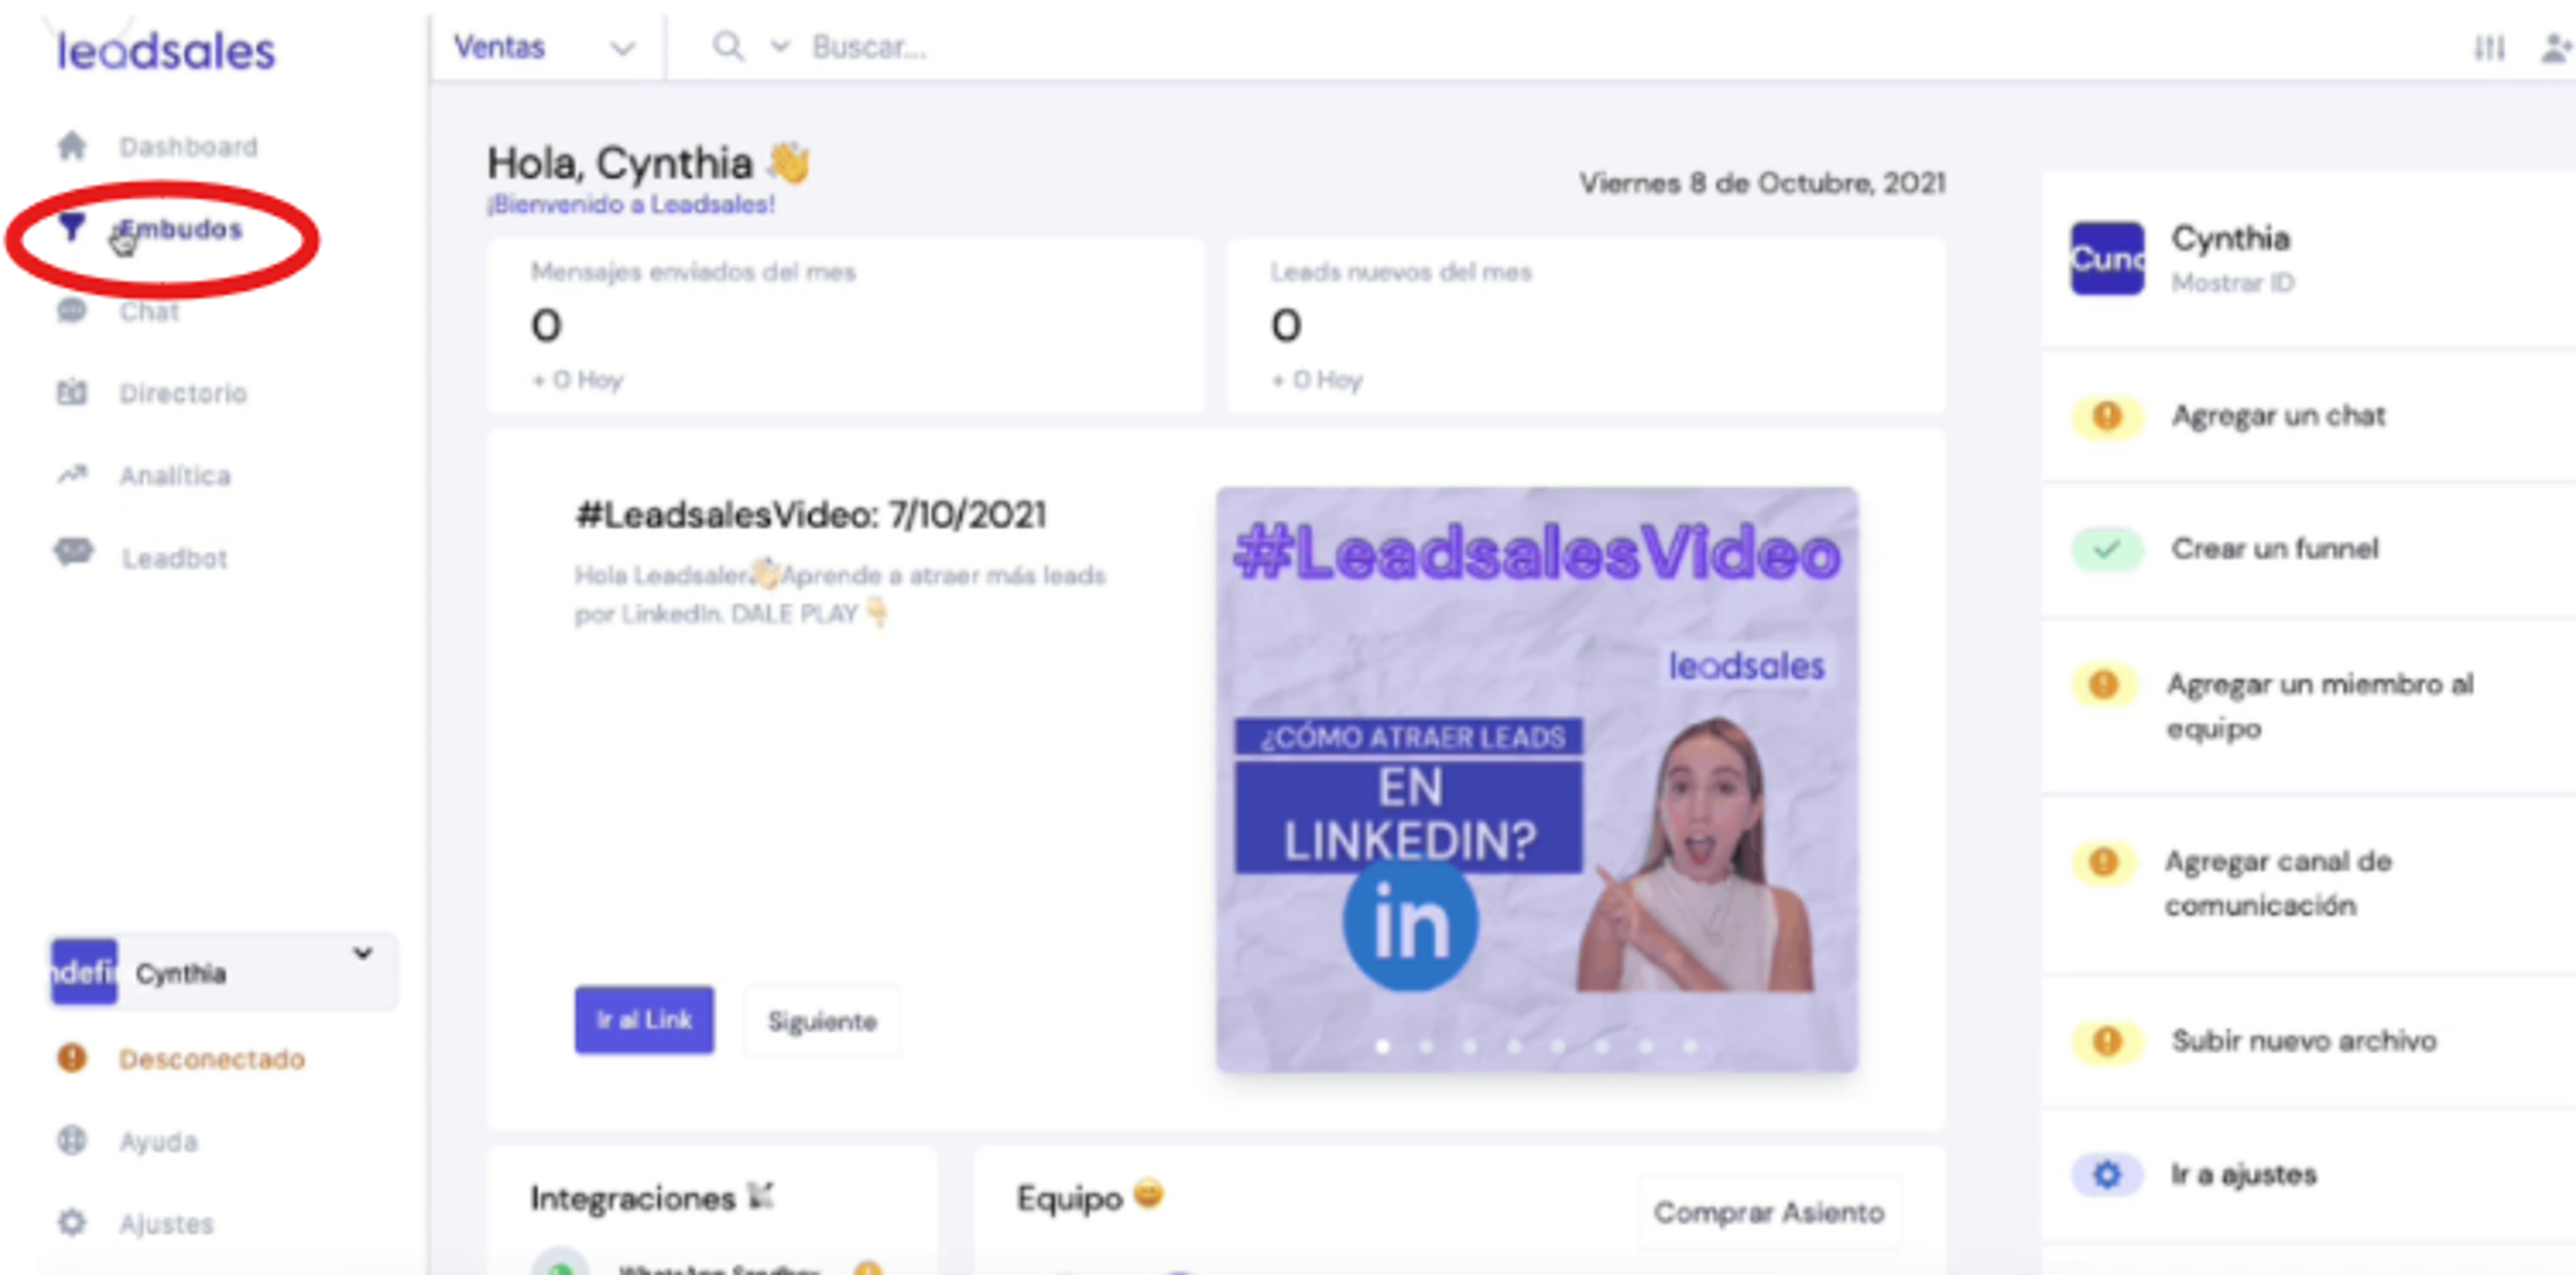Select the last carousel dot

1689,1046
